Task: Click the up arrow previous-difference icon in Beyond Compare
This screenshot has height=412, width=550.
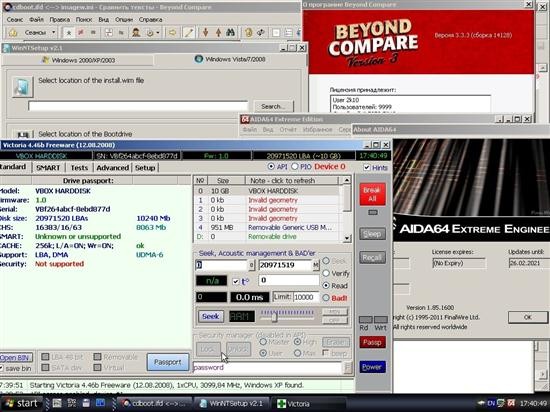Action: pos(218,33)
